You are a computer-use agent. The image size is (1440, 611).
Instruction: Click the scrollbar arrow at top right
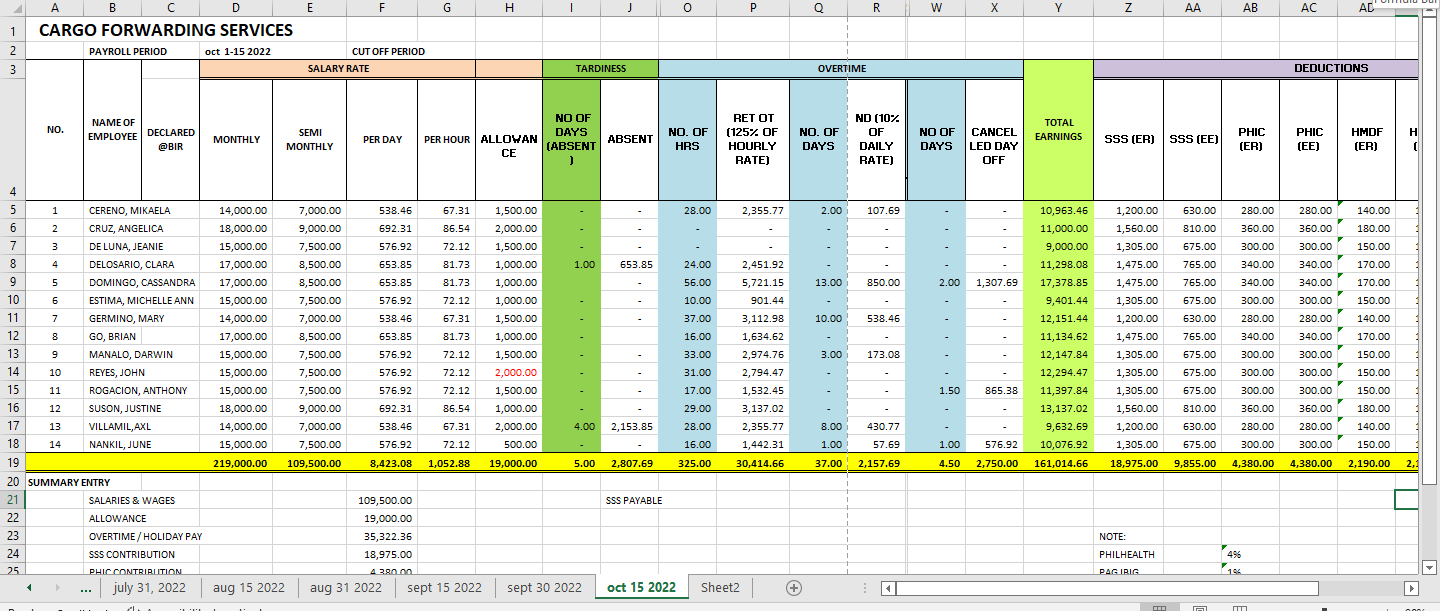(x=1432, y=8)
